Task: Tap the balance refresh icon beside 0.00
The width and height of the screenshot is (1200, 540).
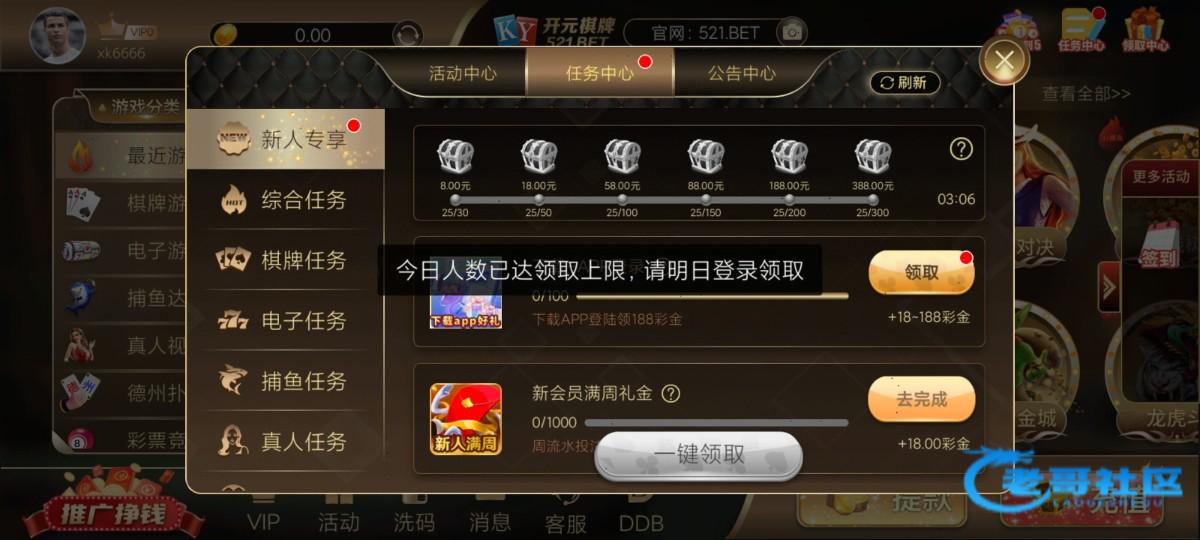Action: coord(407,35)
